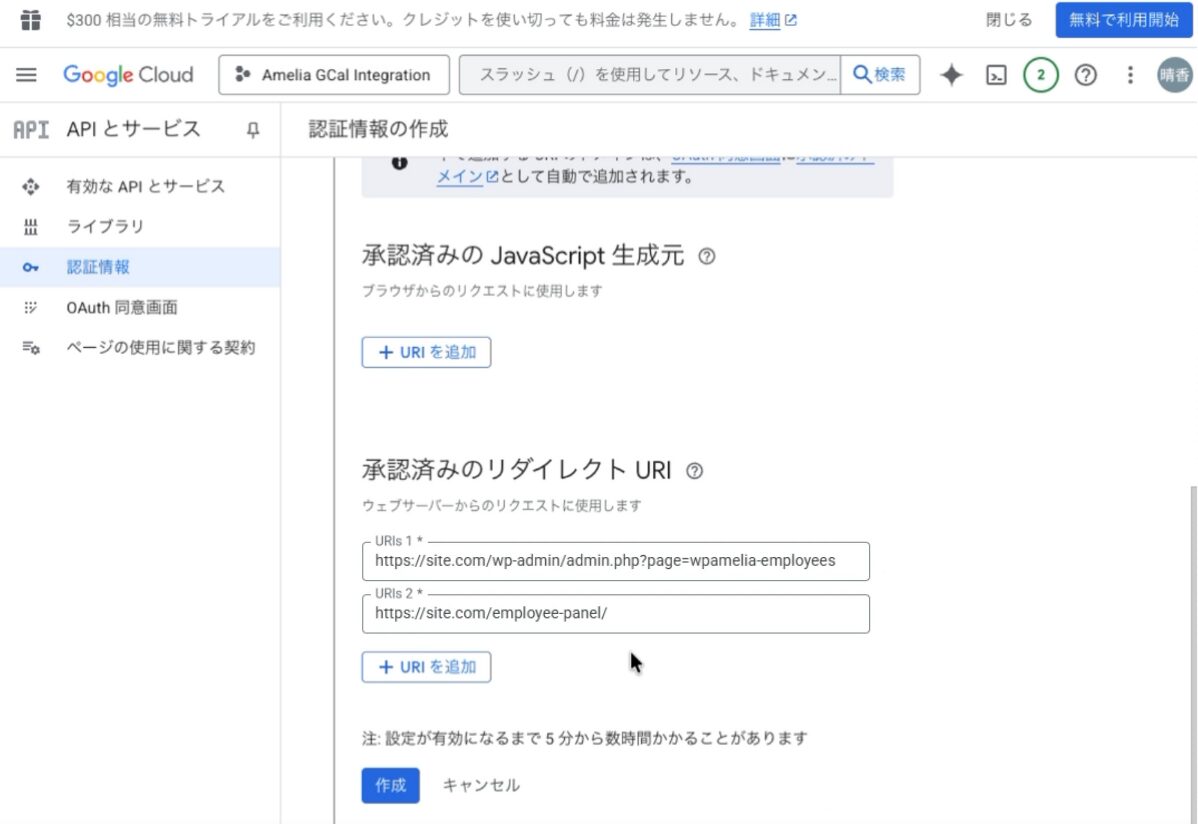Click the user account avatar

click(1174, 75)
